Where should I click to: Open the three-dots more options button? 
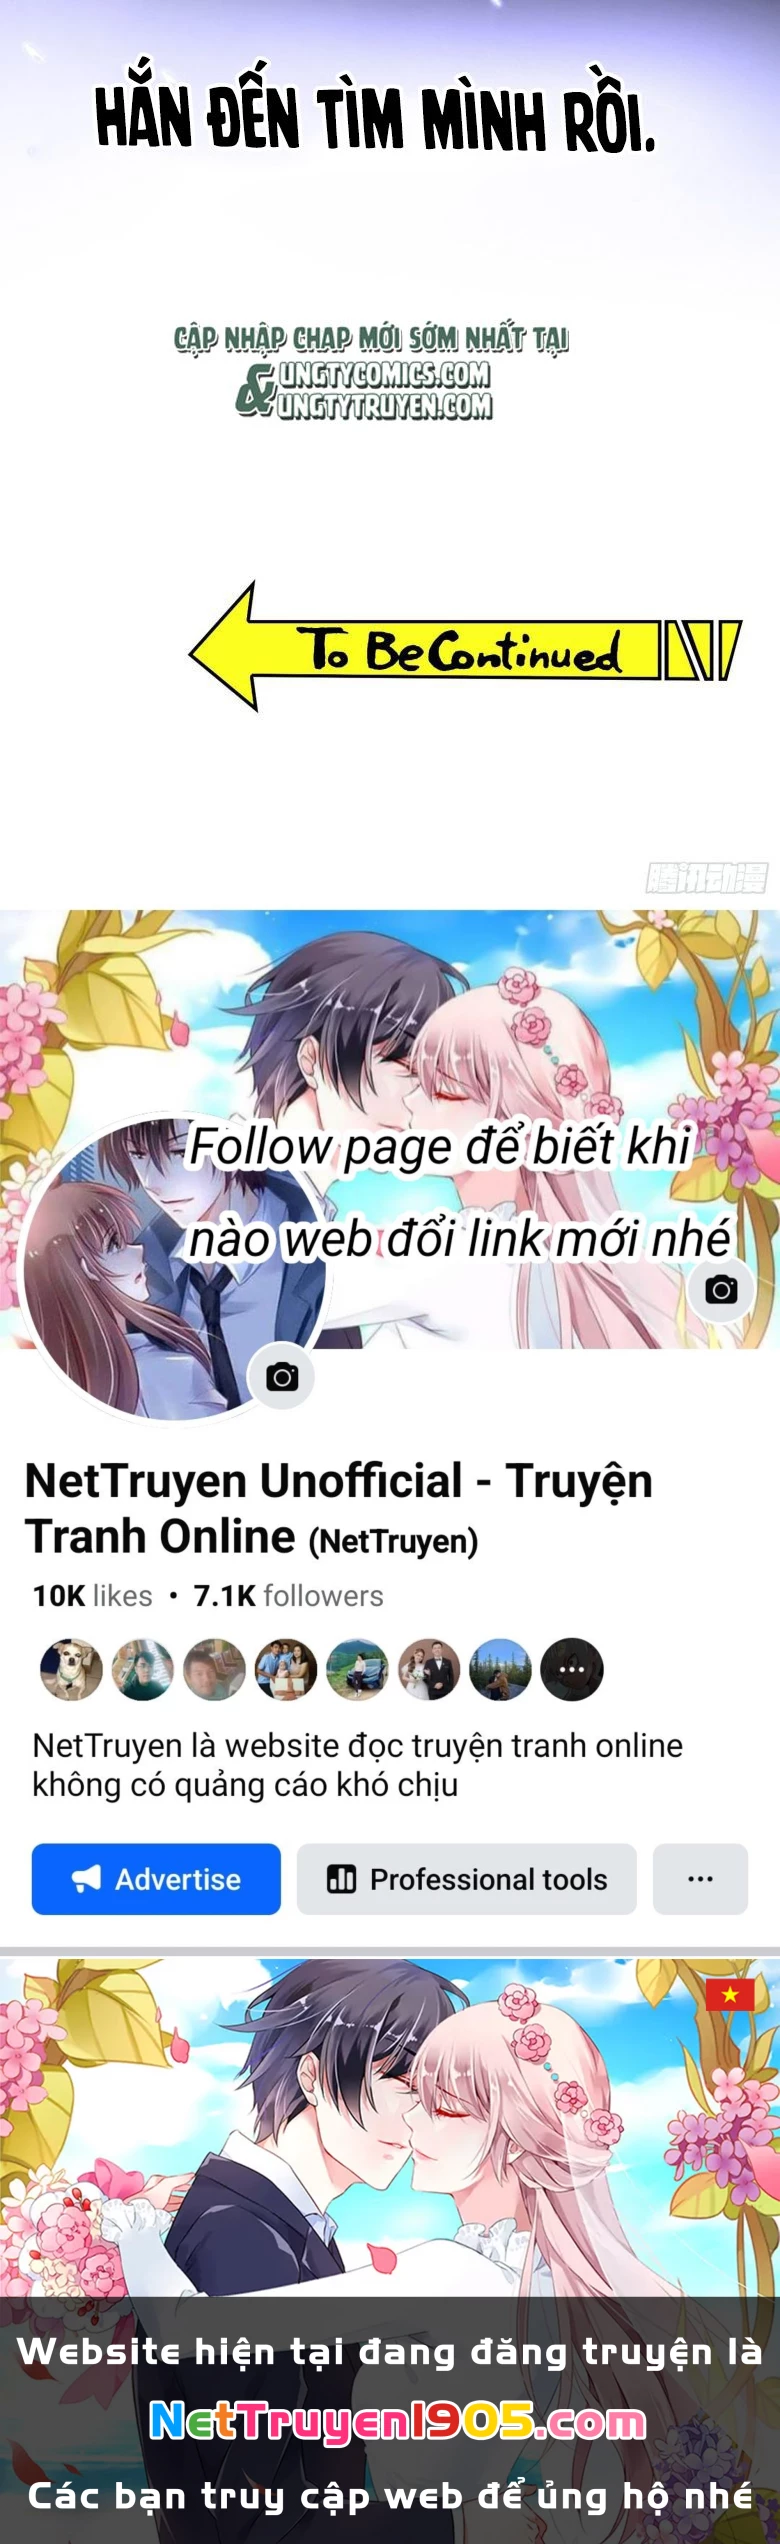point(700,1879)
